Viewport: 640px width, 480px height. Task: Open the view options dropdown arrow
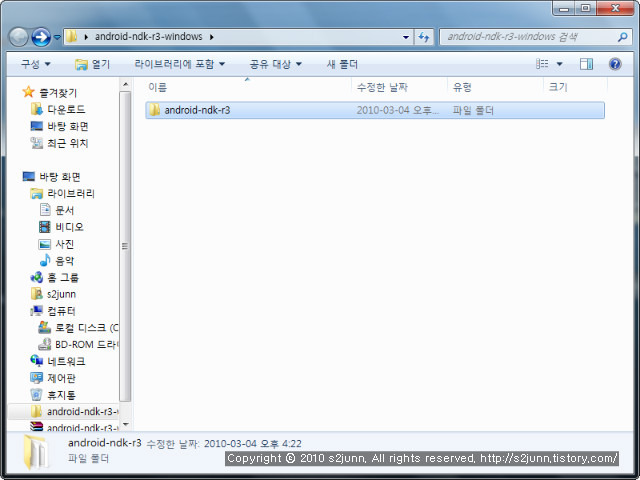560,64
